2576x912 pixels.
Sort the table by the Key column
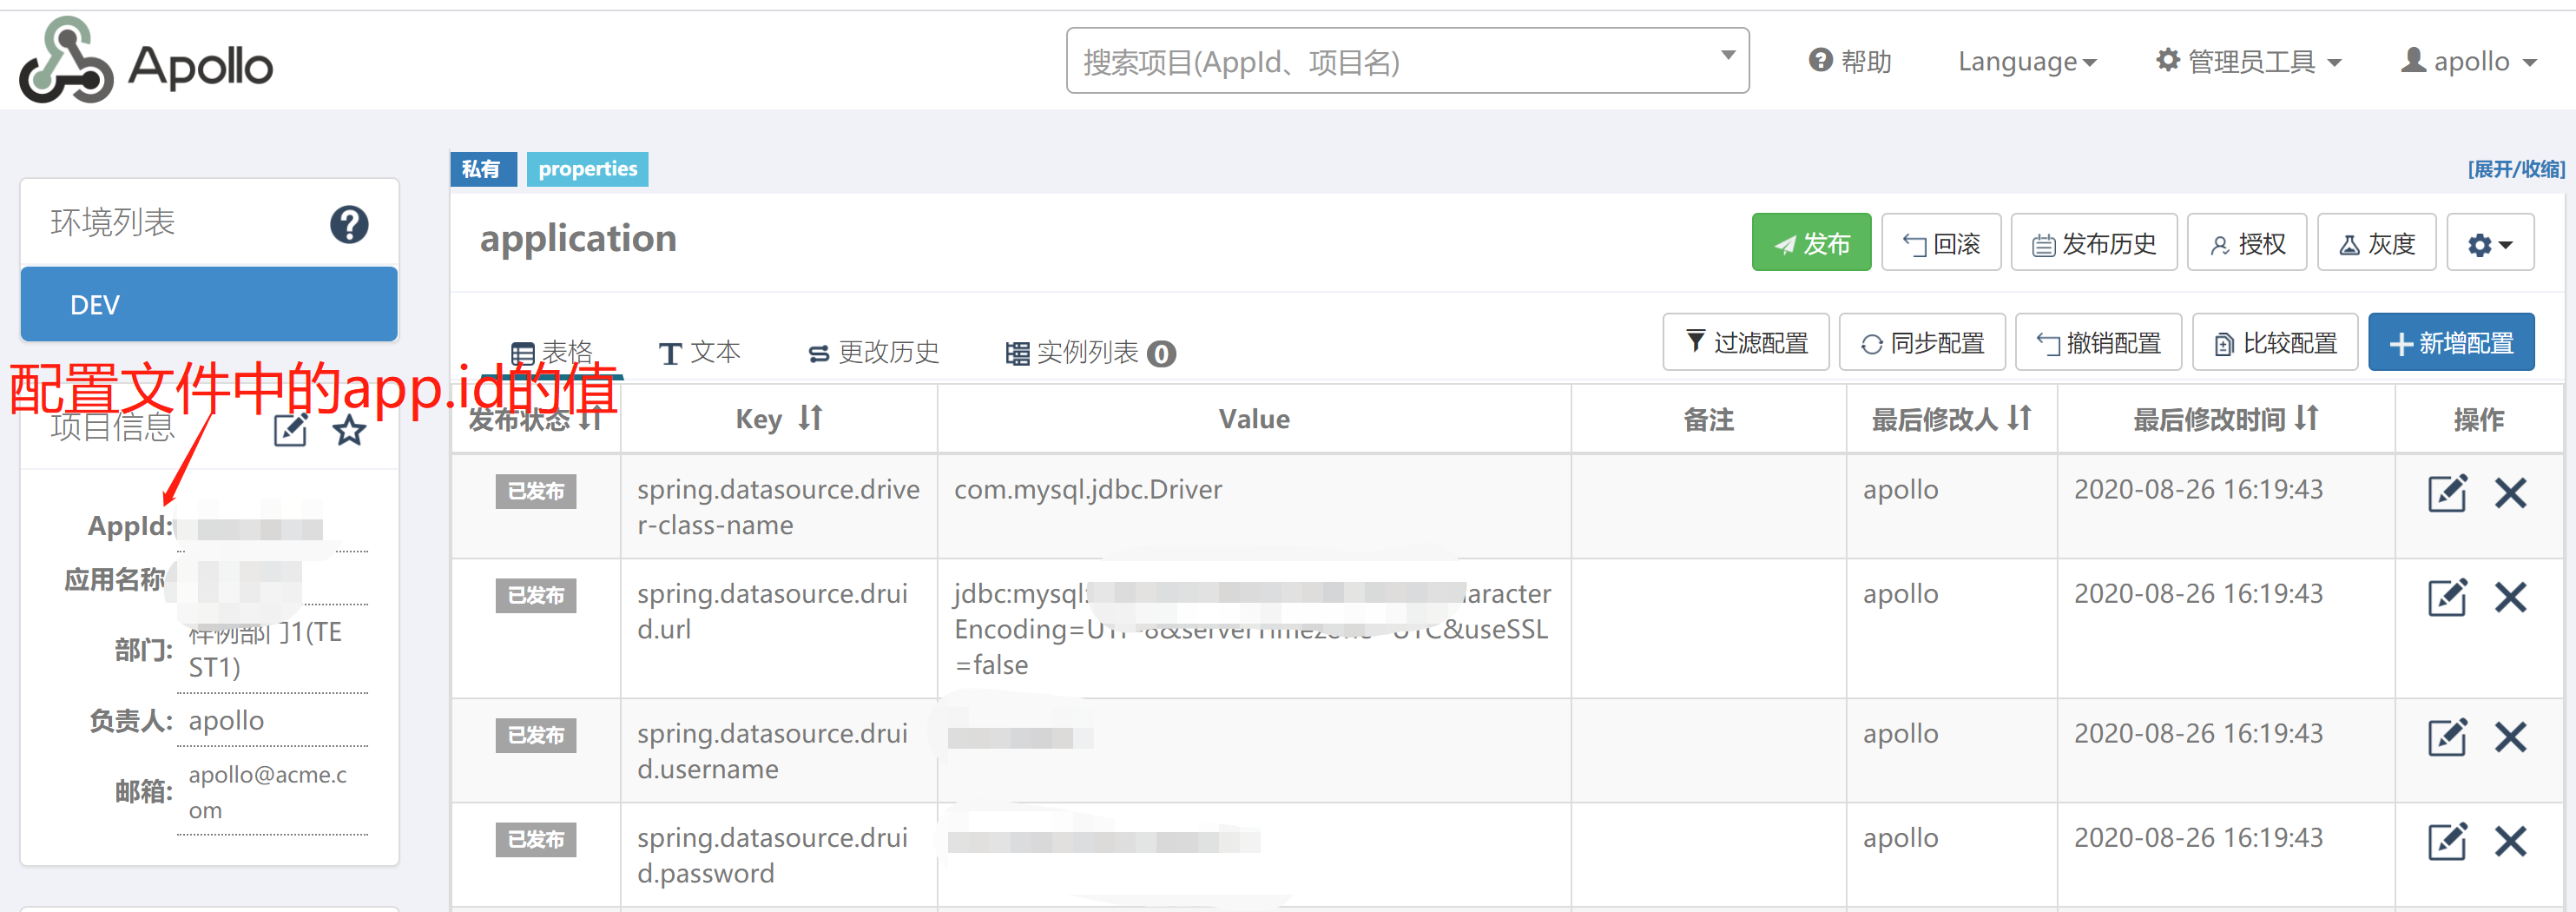tap(810, 418)
